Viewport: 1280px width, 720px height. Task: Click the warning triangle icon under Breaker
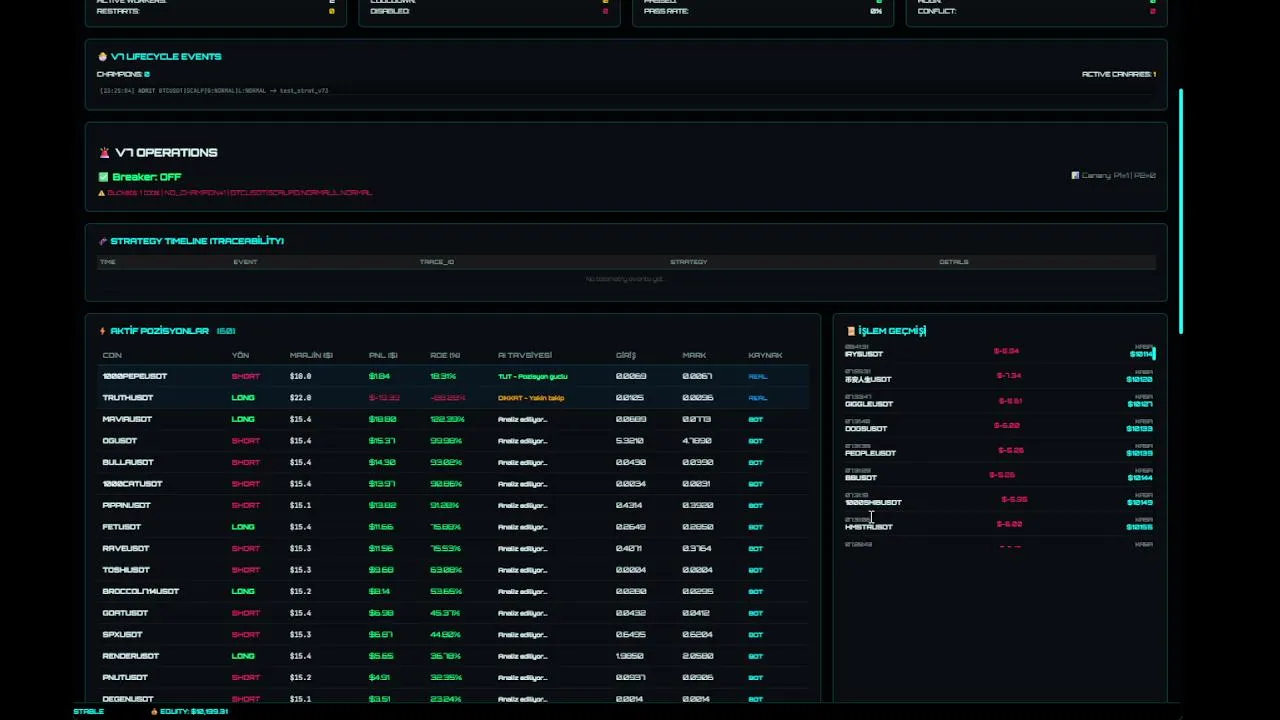(101, 193)
